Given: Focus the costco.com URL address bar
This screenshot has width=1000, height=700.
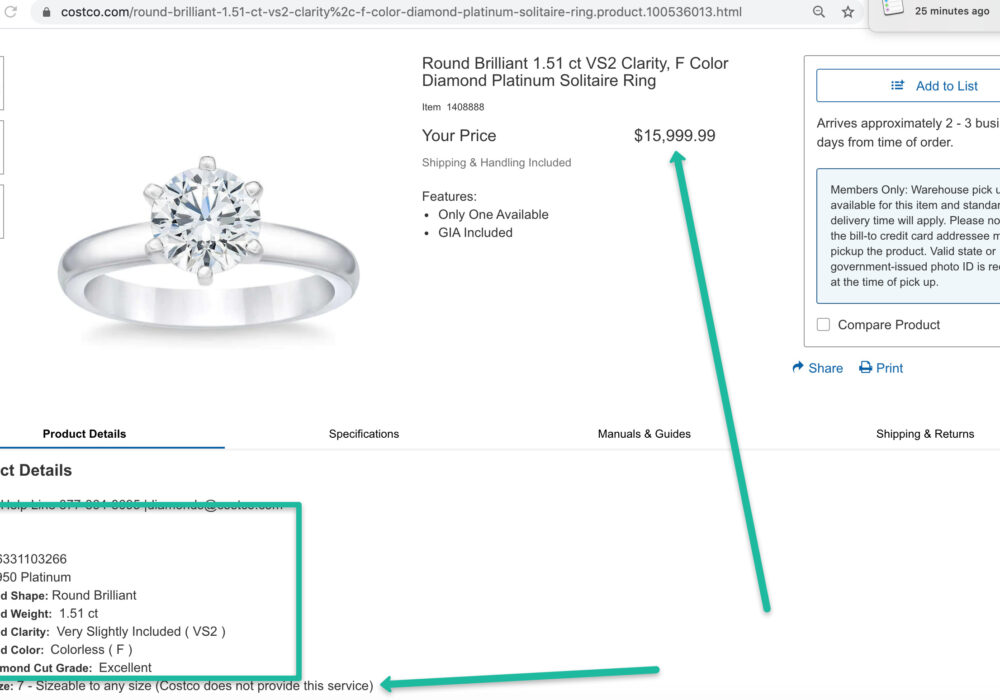Looking at the screenshot, I should point(400,12).
